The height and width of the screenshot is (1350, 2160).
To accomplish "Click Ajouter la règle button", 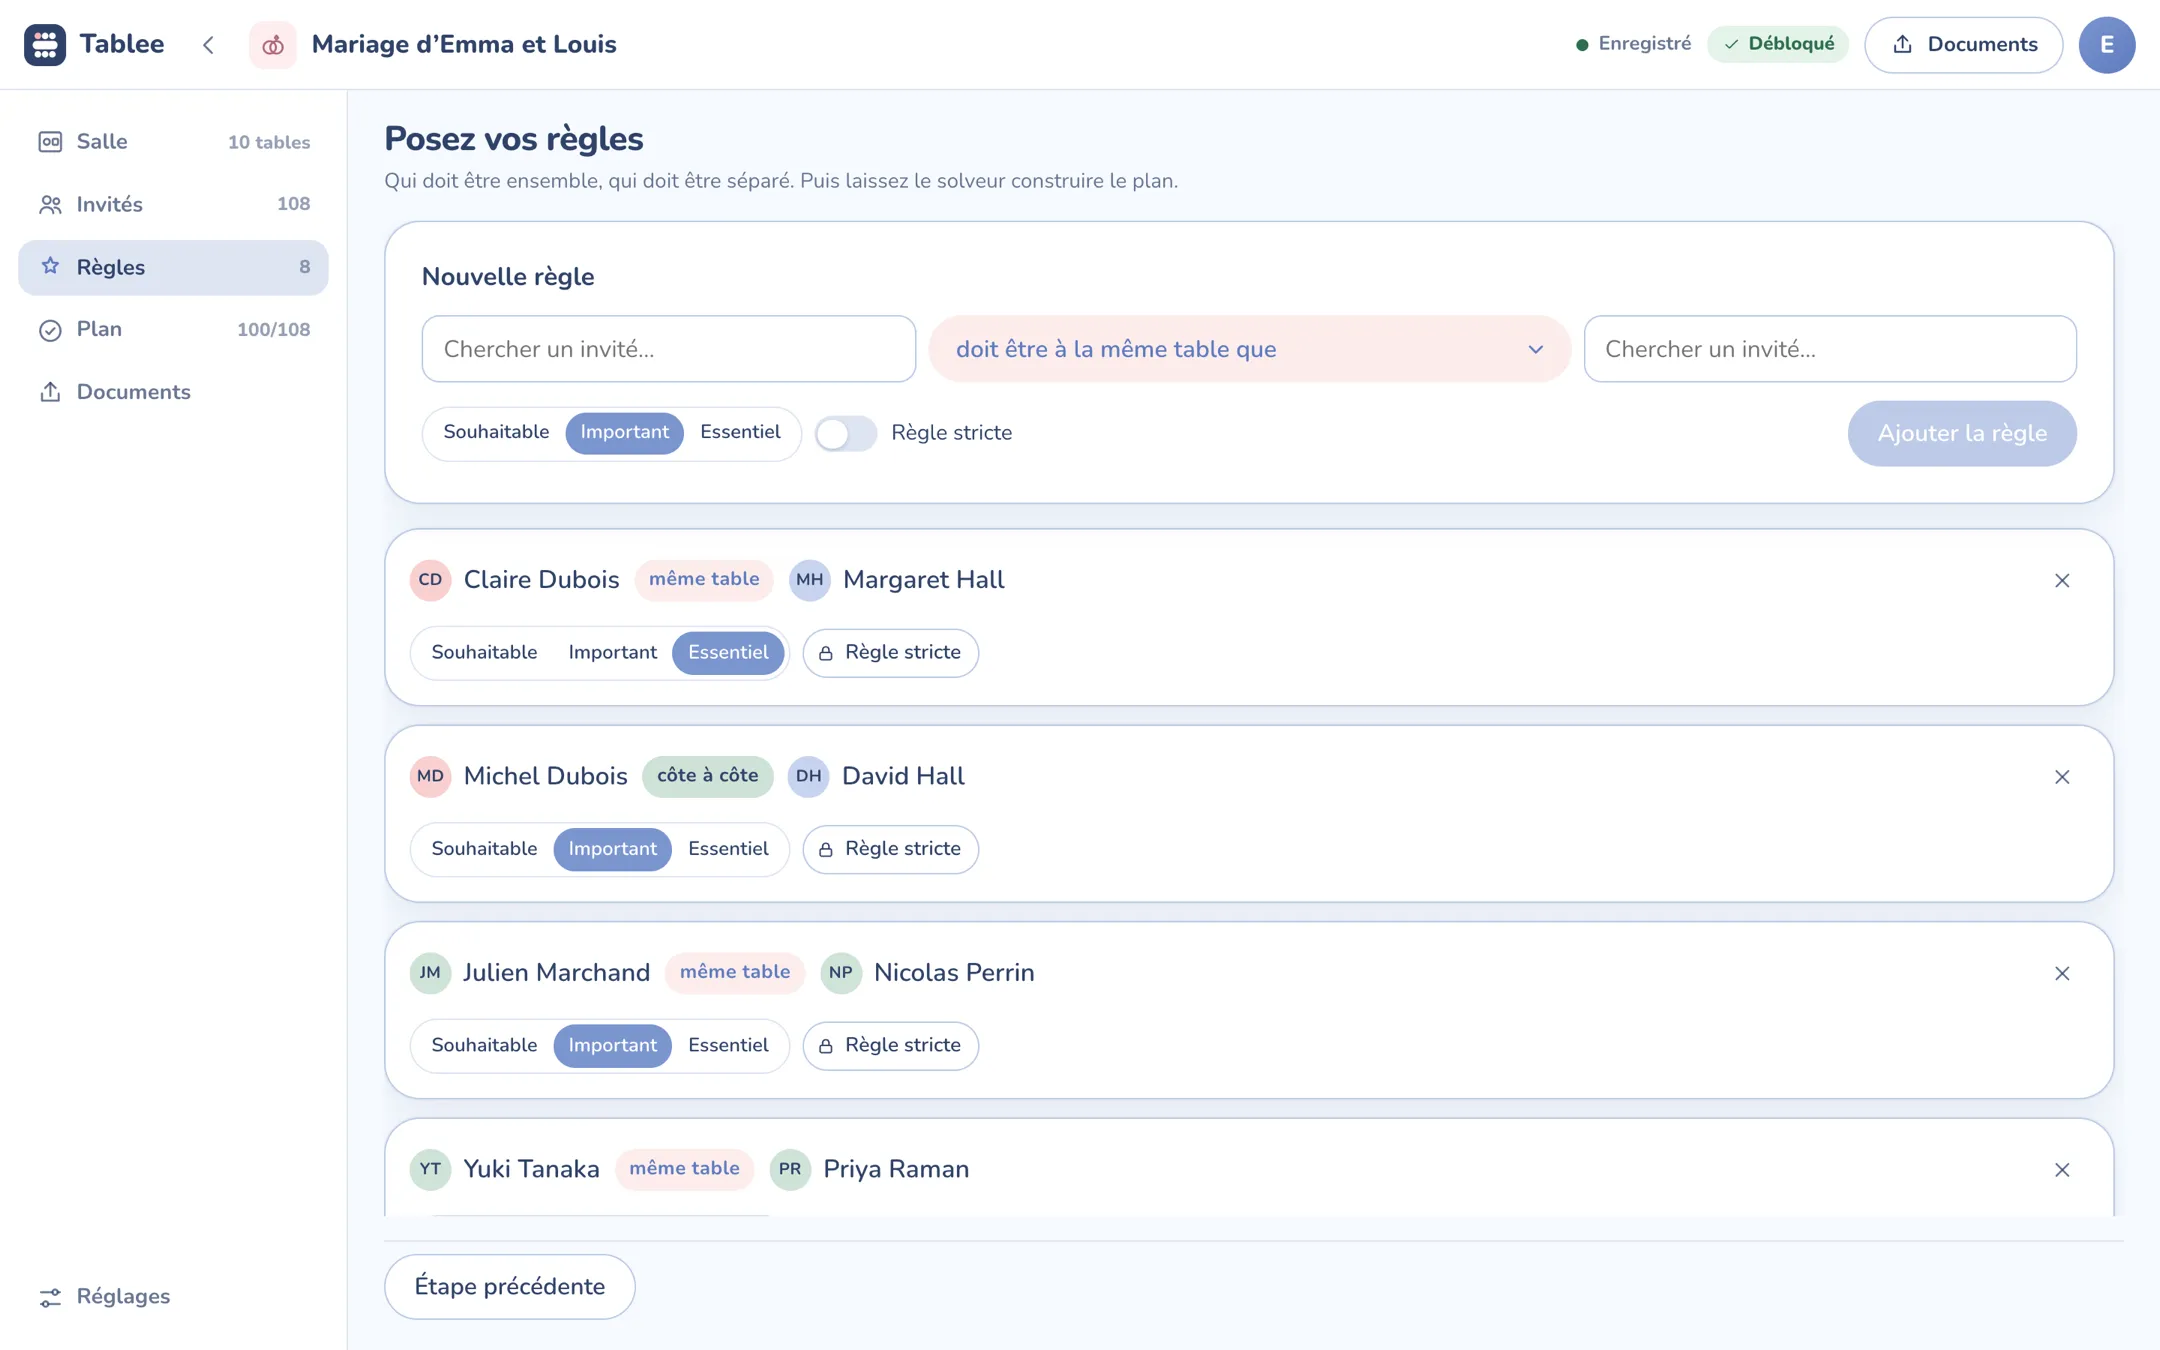I will tap(1962, 433).
